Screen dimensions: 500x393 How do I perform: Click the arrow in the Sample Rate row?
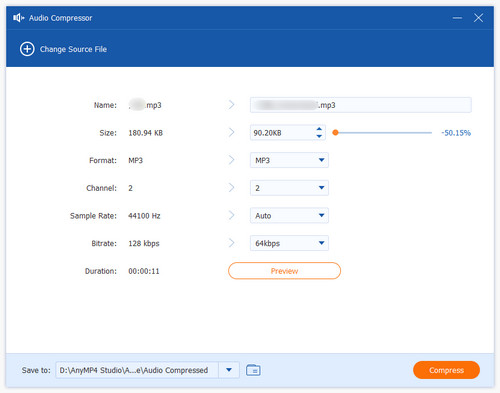(231, 216)
